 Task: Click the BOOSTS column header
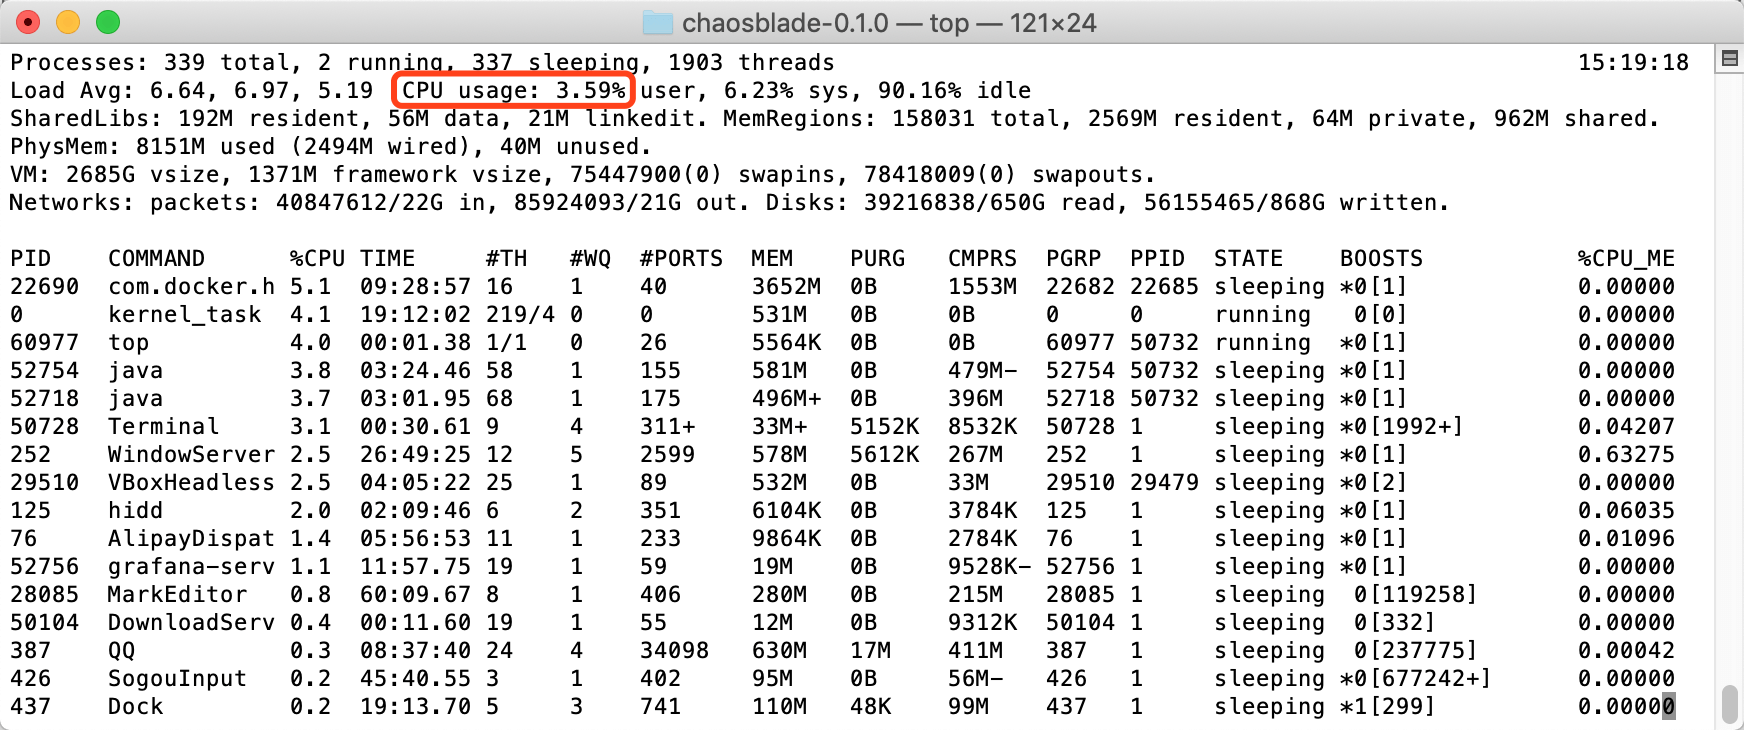pos(1381,259)
